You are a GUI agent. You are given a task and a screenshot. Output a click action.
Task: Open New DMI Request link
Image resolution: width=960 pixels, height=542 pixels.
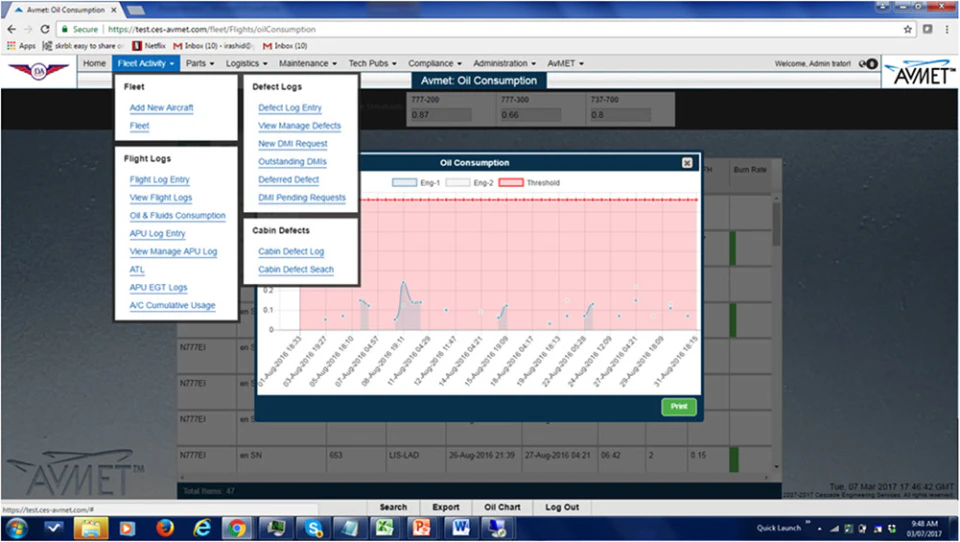click(x=293, y=143)
